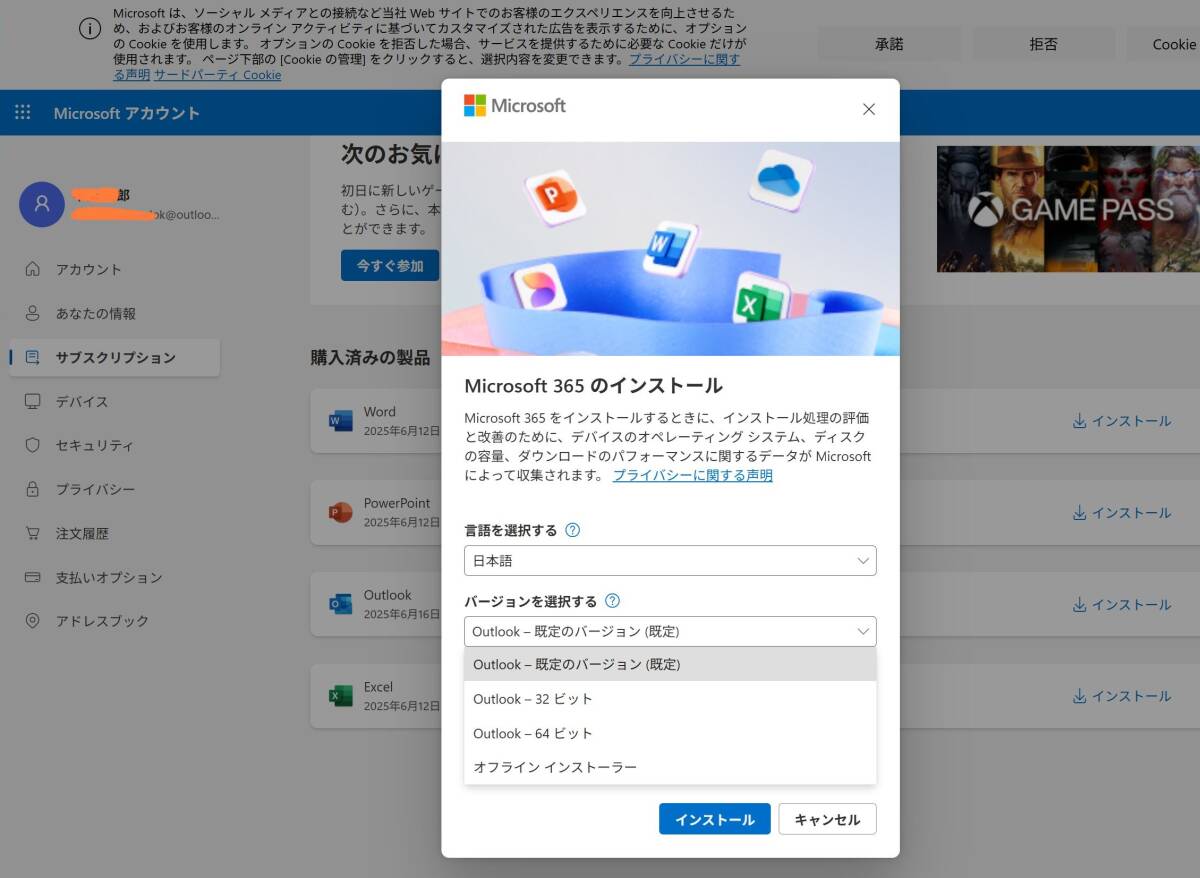Choose Outlook – 64 ビット option
1200x878 pixels.
coord(670,733)
